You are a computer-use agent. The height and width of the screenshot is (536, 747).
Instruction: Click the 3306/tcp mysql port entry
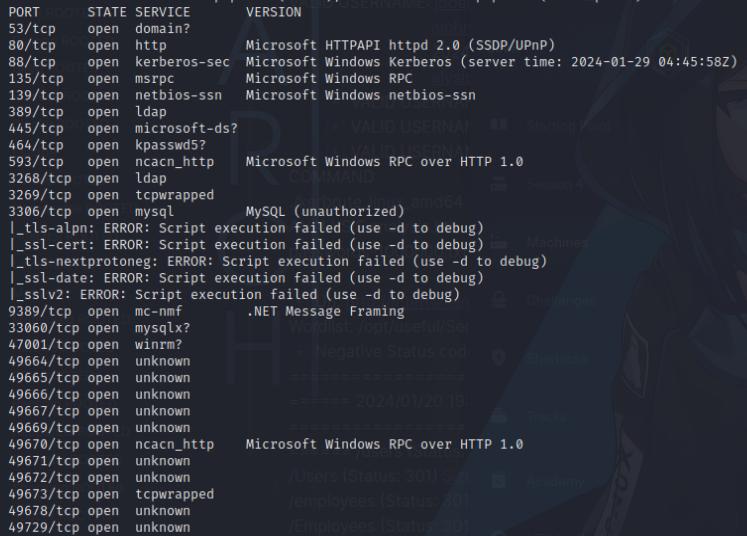(x=91, y=212)
